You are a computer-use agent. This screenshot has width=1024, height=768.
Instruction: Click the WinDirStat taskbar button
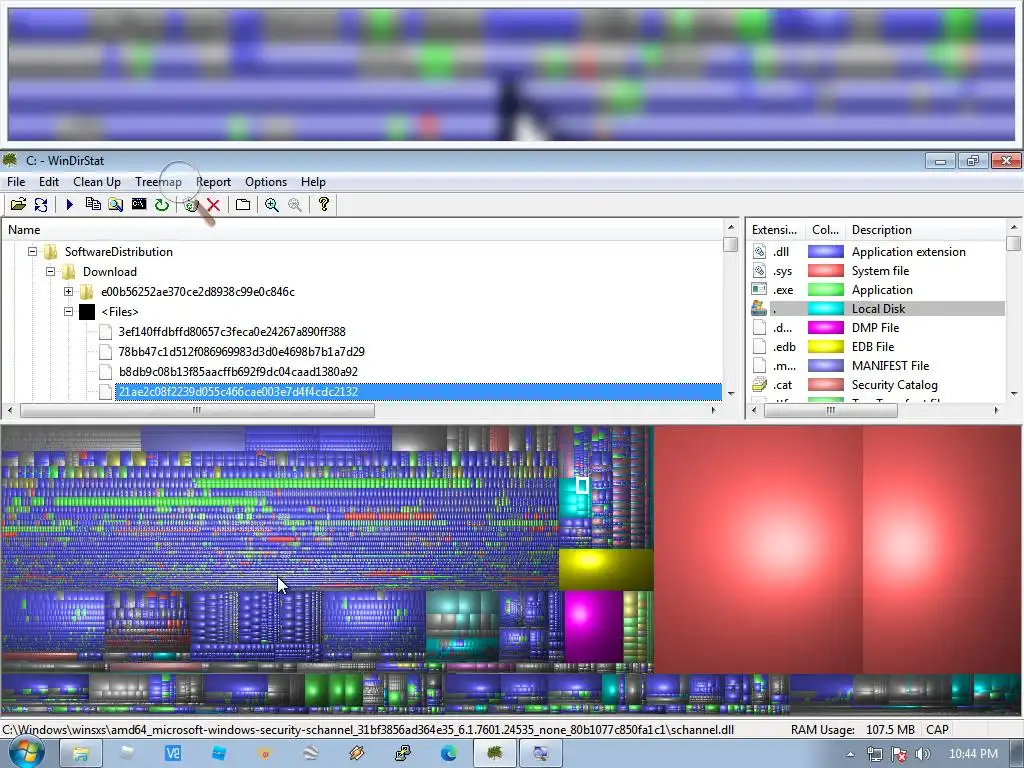[495, 754]
